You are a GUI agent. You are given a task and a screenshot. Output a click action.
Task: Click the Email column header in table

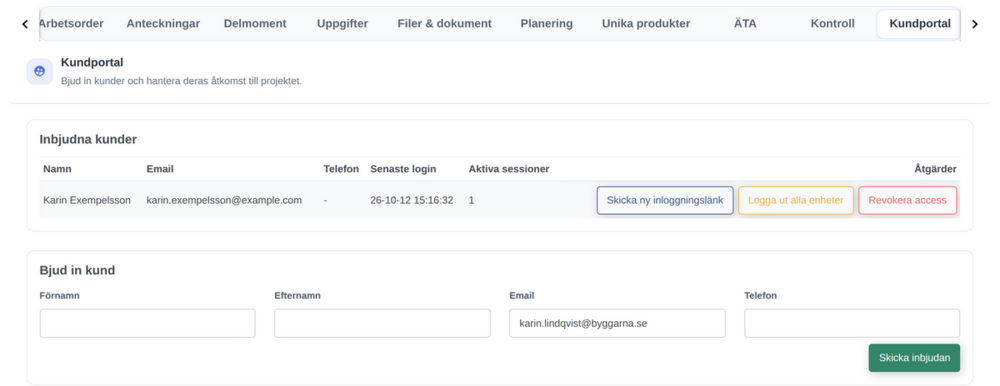click(x=160, y=169)
